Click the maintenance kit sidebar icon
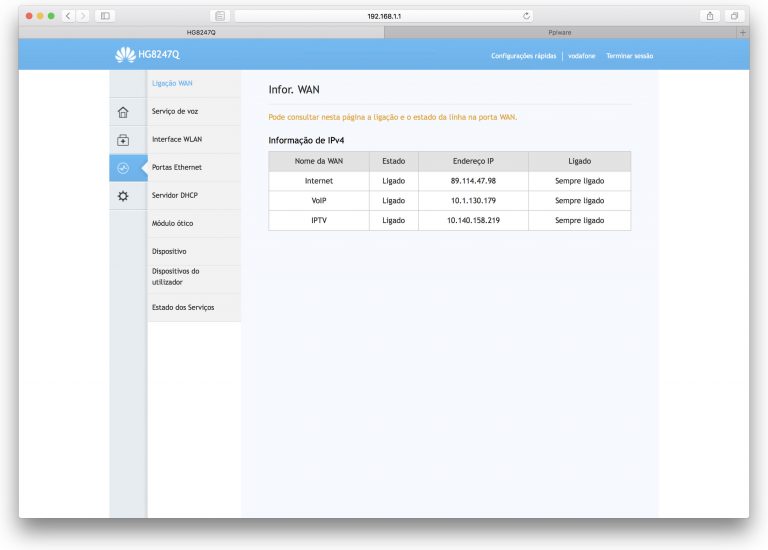This screenshot has height=550, width=768. click(123, 140)
